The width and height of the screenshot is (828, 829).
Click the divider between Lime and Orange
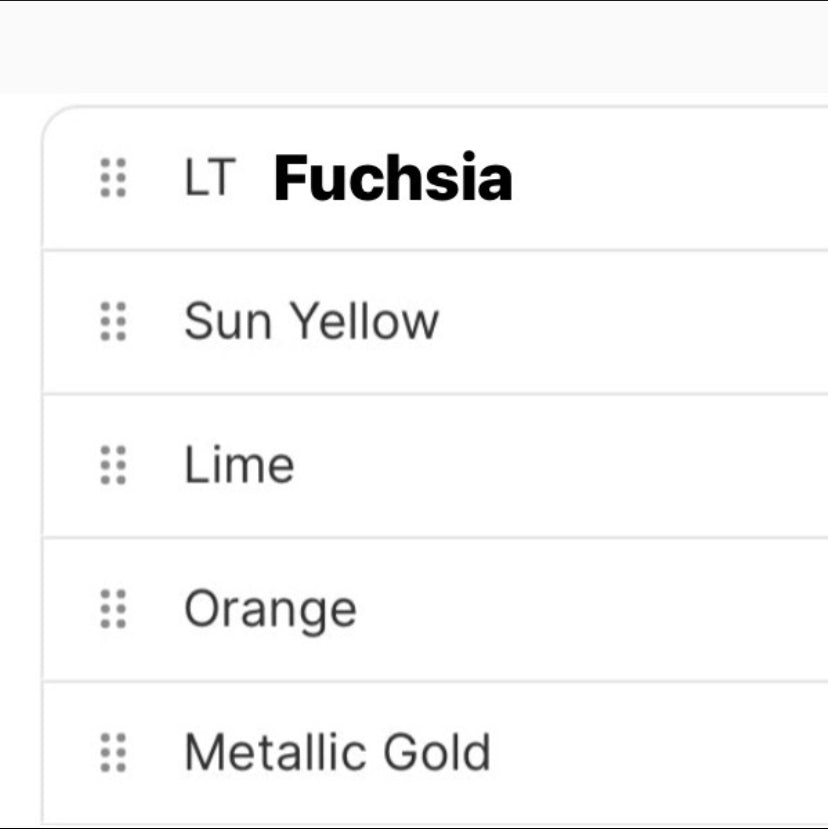430,537
